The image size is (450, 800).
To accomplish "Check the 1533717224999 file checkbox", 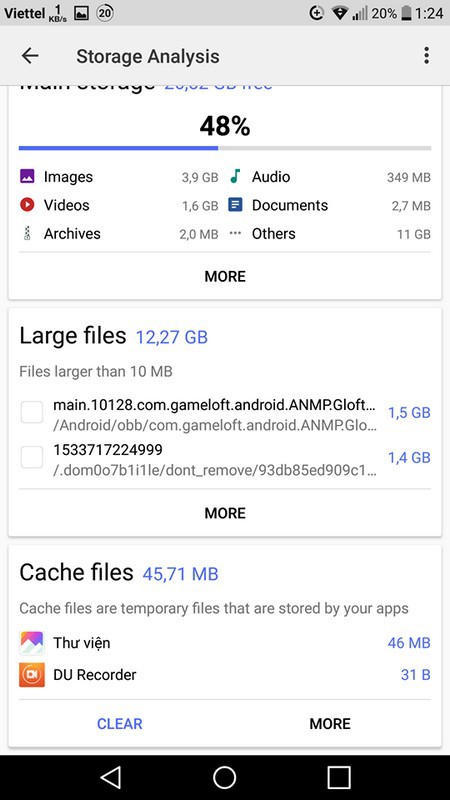I will click(32, 457).
